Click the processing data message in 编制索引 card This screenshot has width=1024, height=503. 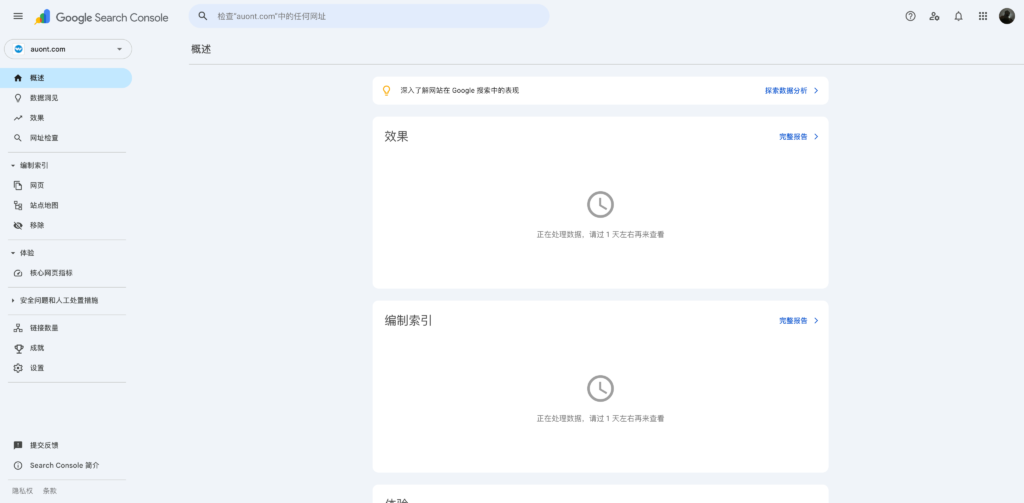(600, 418)
